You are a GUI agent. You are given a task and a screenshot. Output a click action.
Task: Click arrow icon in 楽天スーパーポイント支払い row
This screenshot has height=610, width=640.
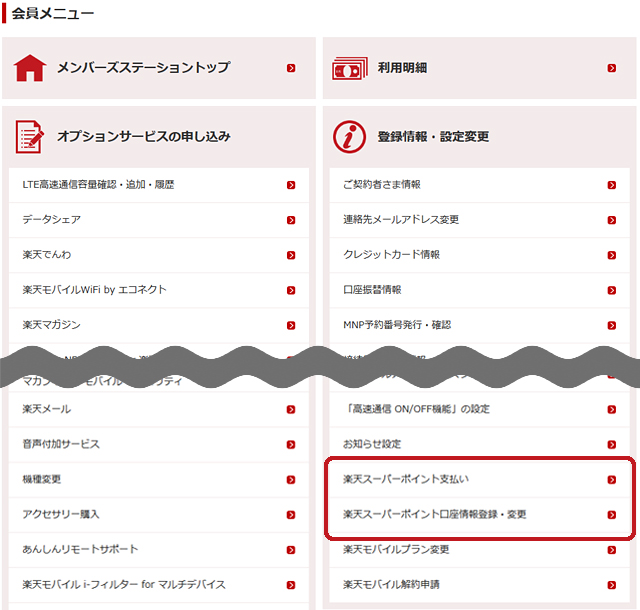[611, 480]
